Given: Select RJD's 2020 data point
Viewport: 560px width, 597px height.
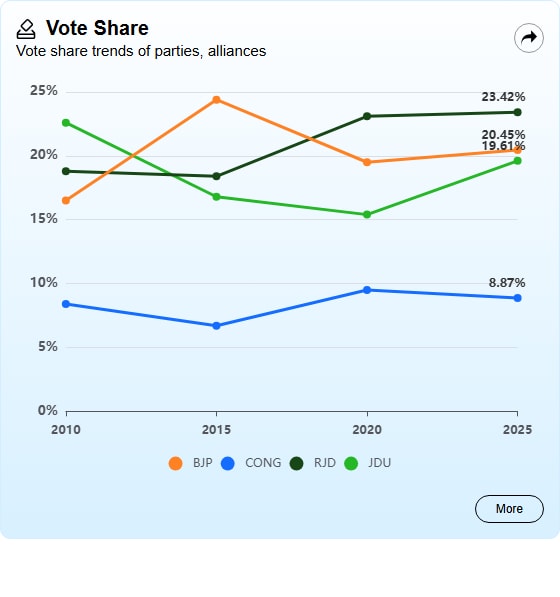Looking at the screenshot, I should pyautogui.click(x=367, y=116).
